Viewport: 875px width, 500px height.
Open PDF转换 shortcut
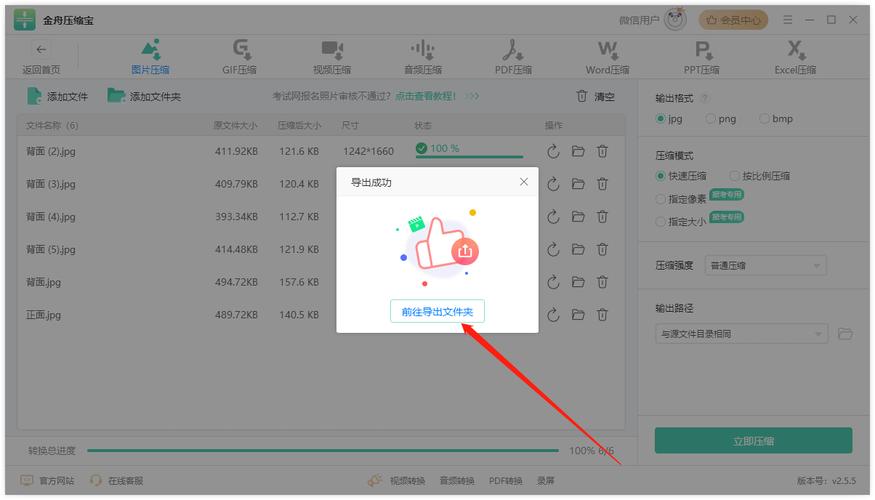(506, 480)
